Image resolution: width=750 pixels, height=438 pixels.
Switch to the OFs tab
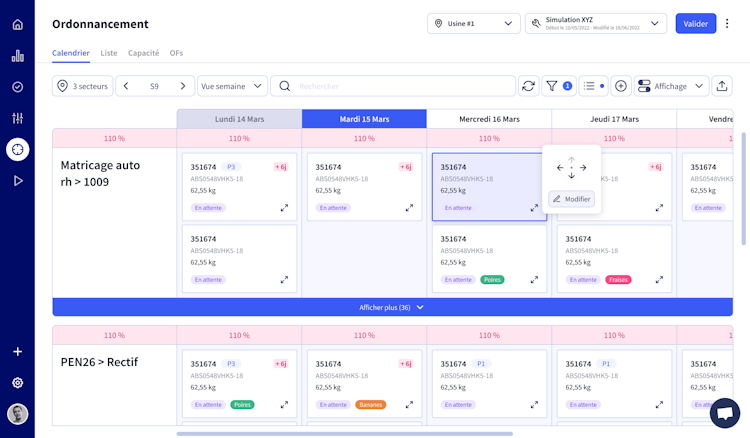click(x=176, y=53)
